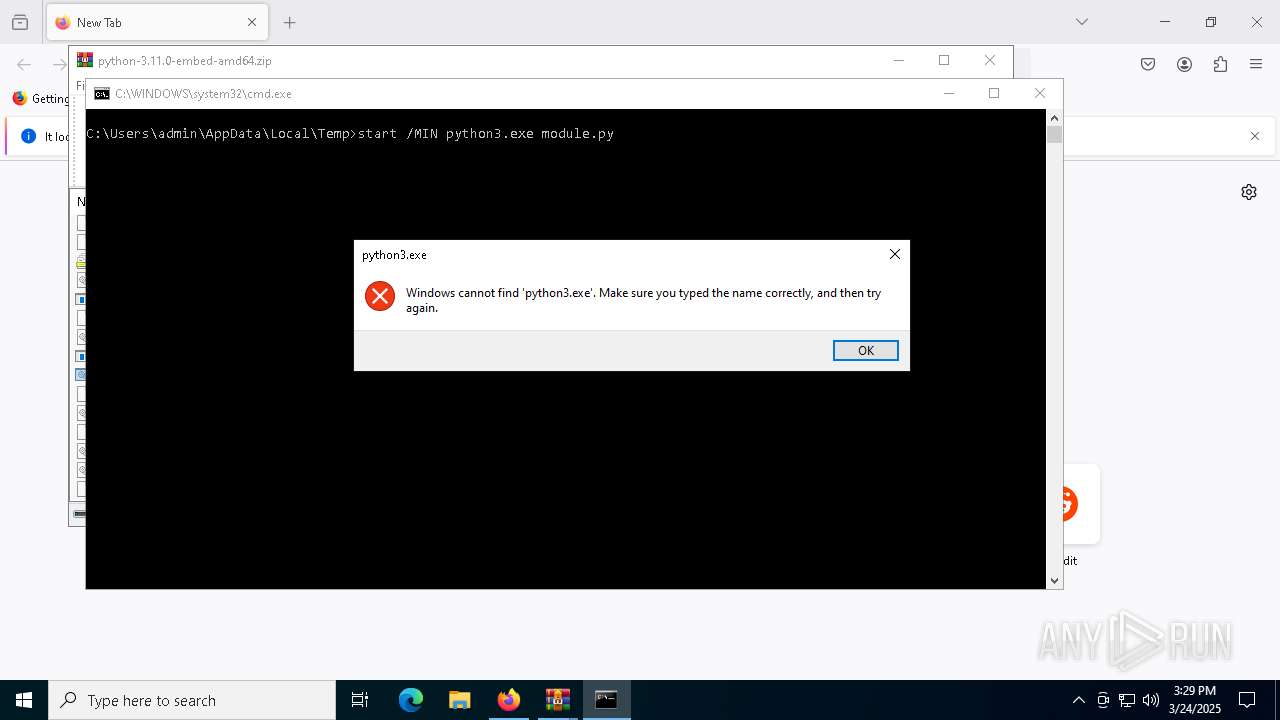Open the Getting Started bookmark

click(41, 99)
